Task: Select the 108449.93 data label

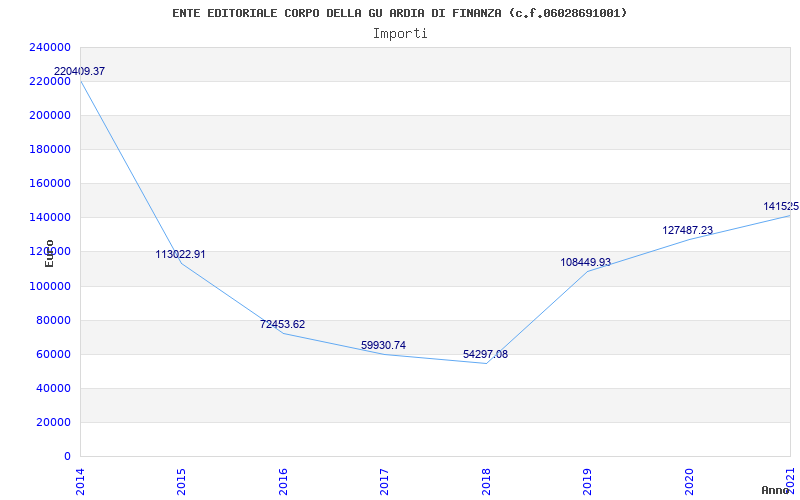Action: tap(586, 262)
